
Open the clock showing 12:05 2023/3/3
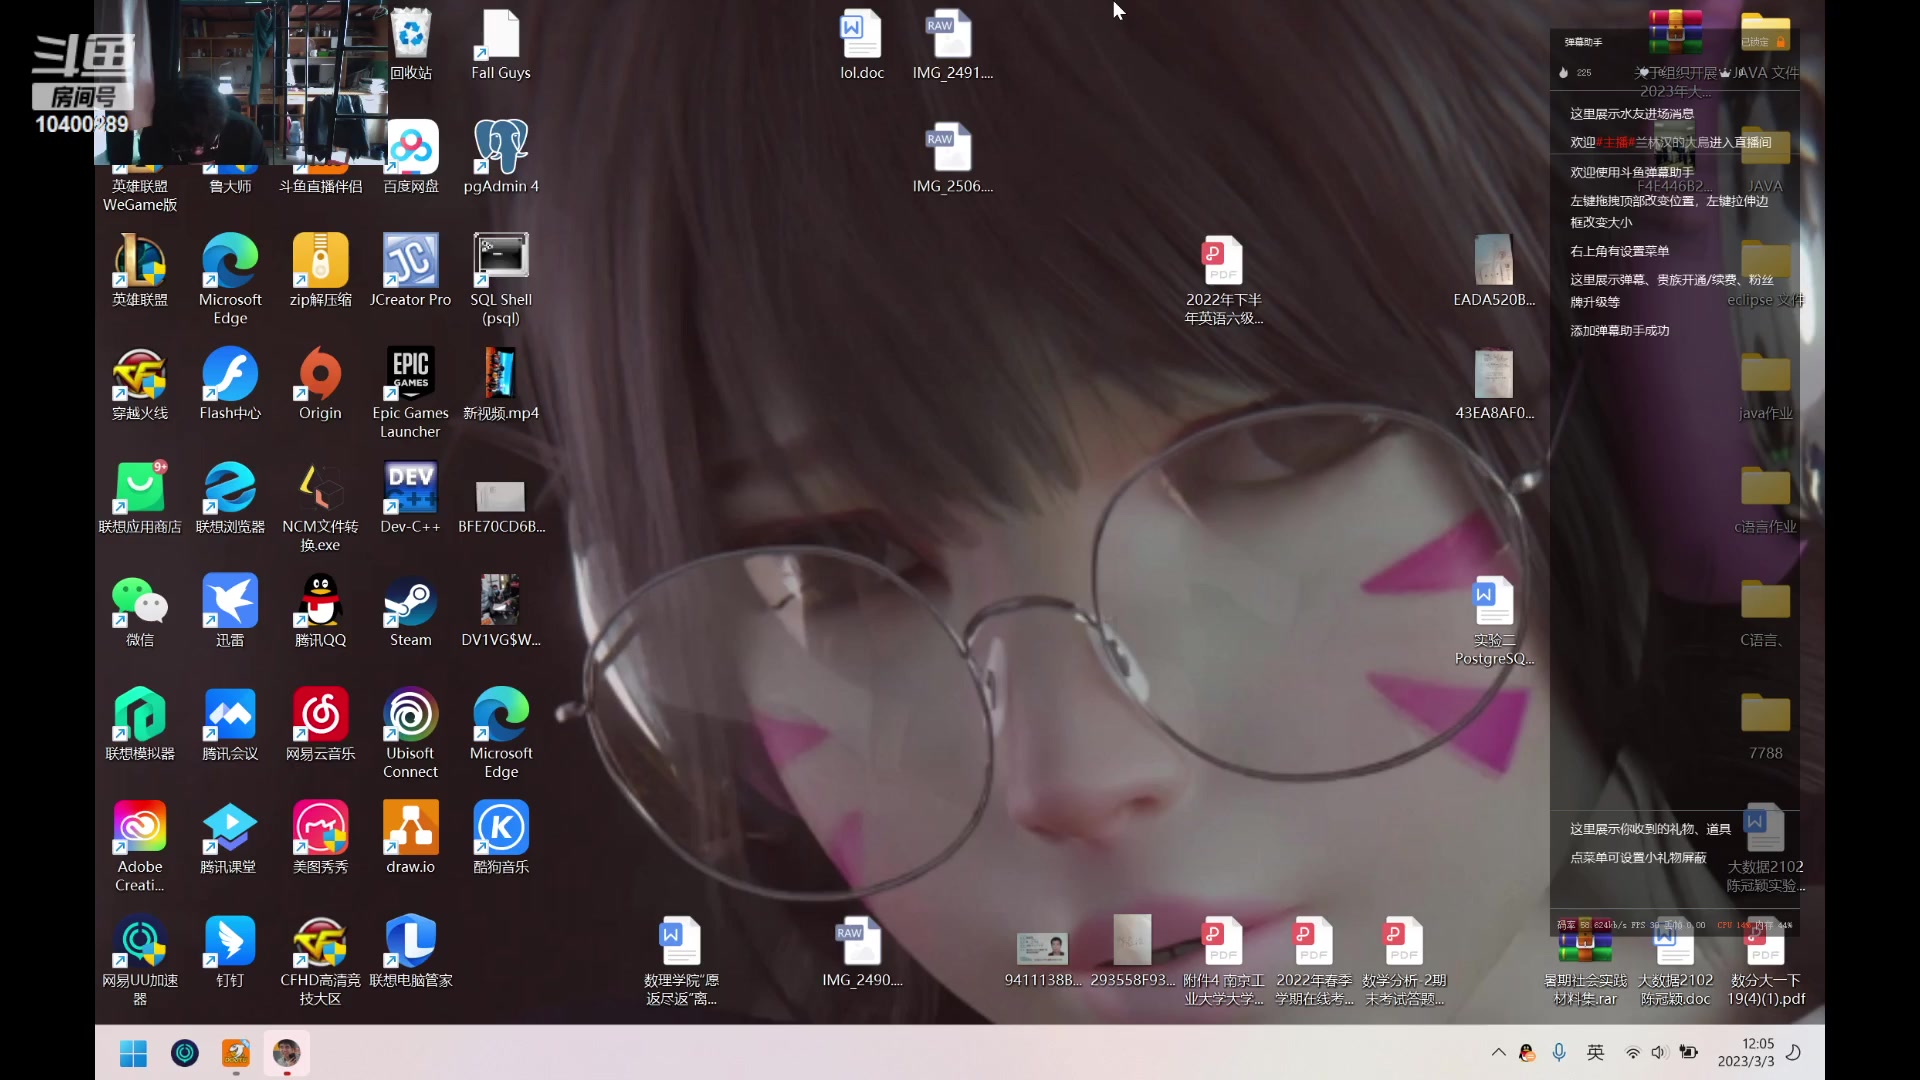coord(1746,1052)
